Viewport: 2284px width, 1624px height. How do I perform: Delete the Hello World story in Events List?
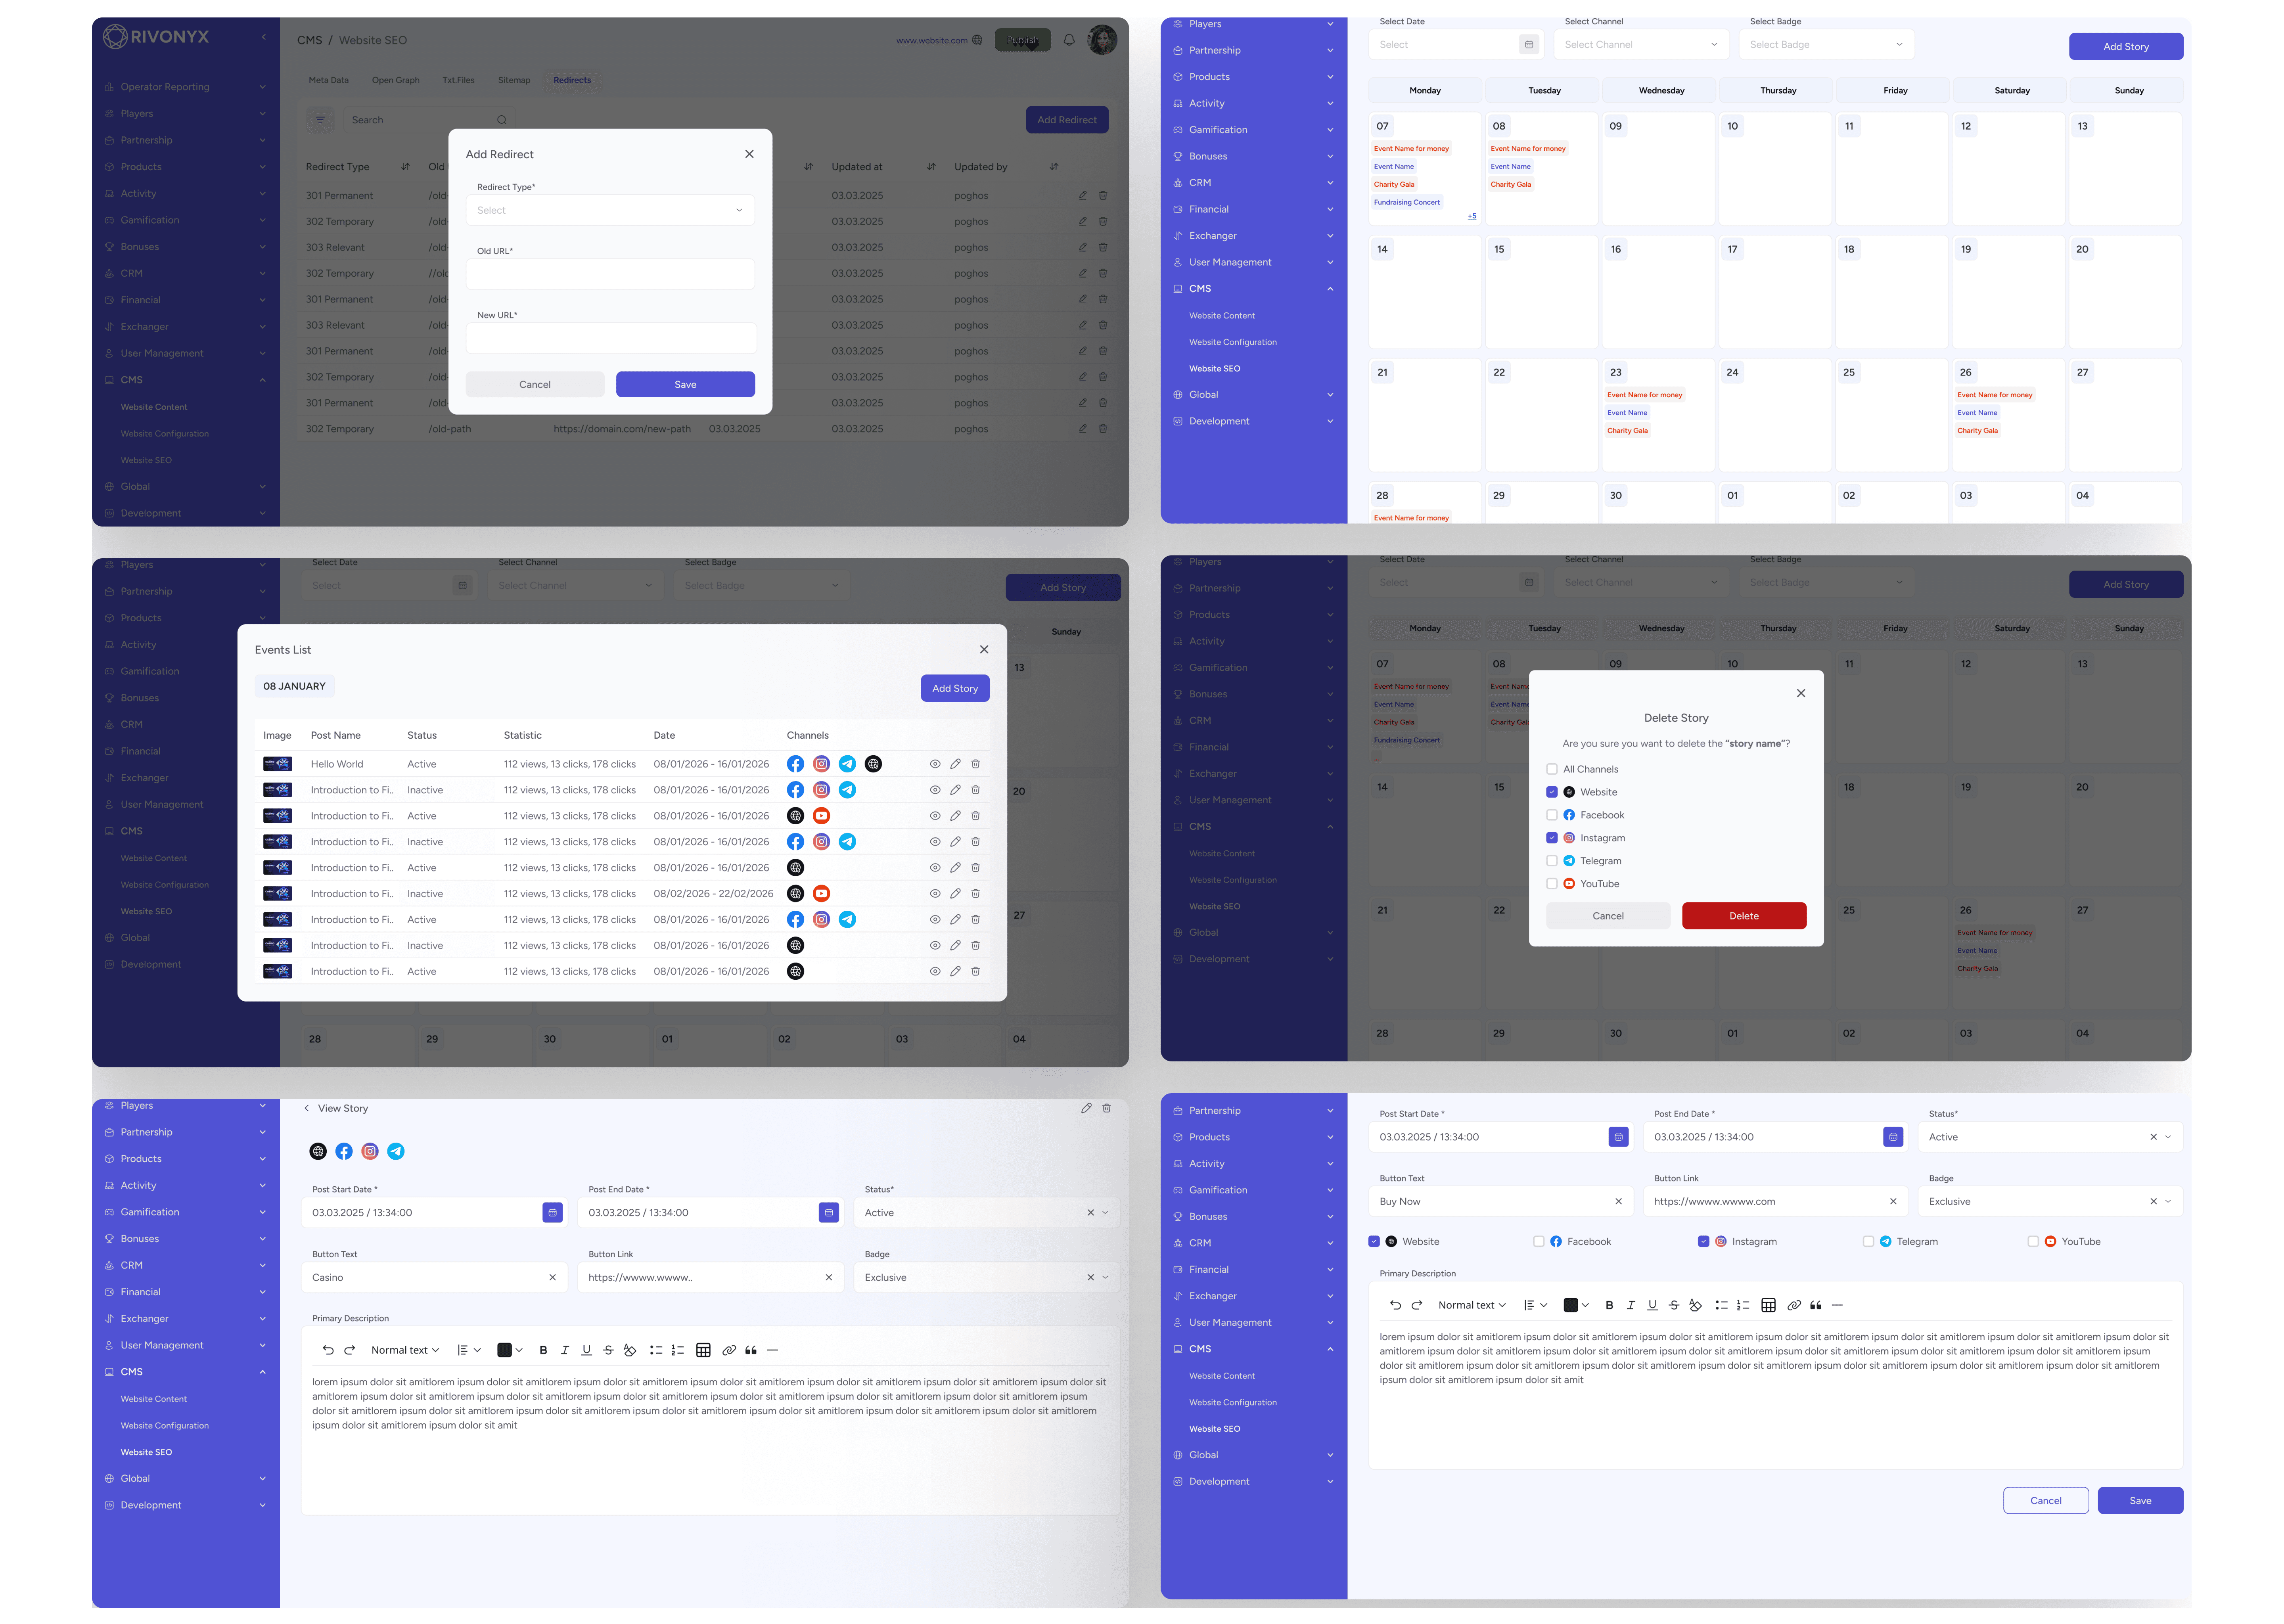[975, 764]
